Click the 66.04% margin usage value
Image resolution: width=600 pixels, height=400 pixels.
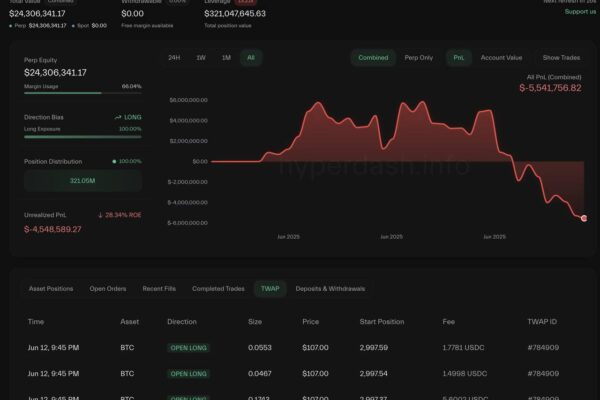tap(132, 87)
